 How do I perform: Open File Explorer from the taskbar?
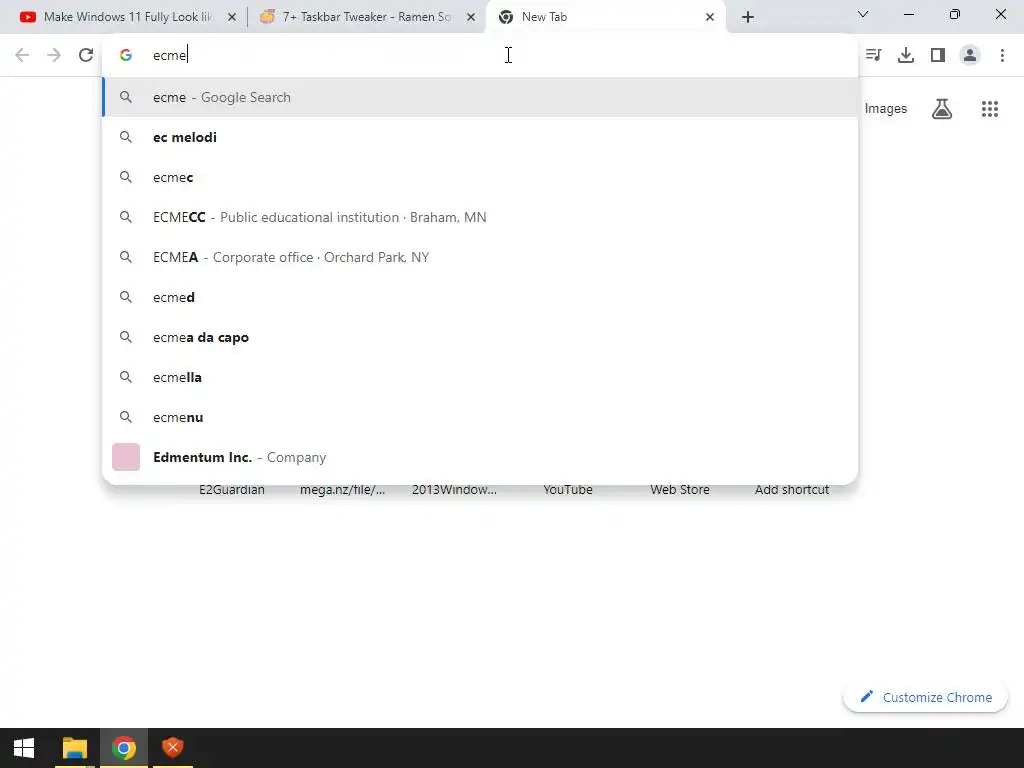pos(74,748)
